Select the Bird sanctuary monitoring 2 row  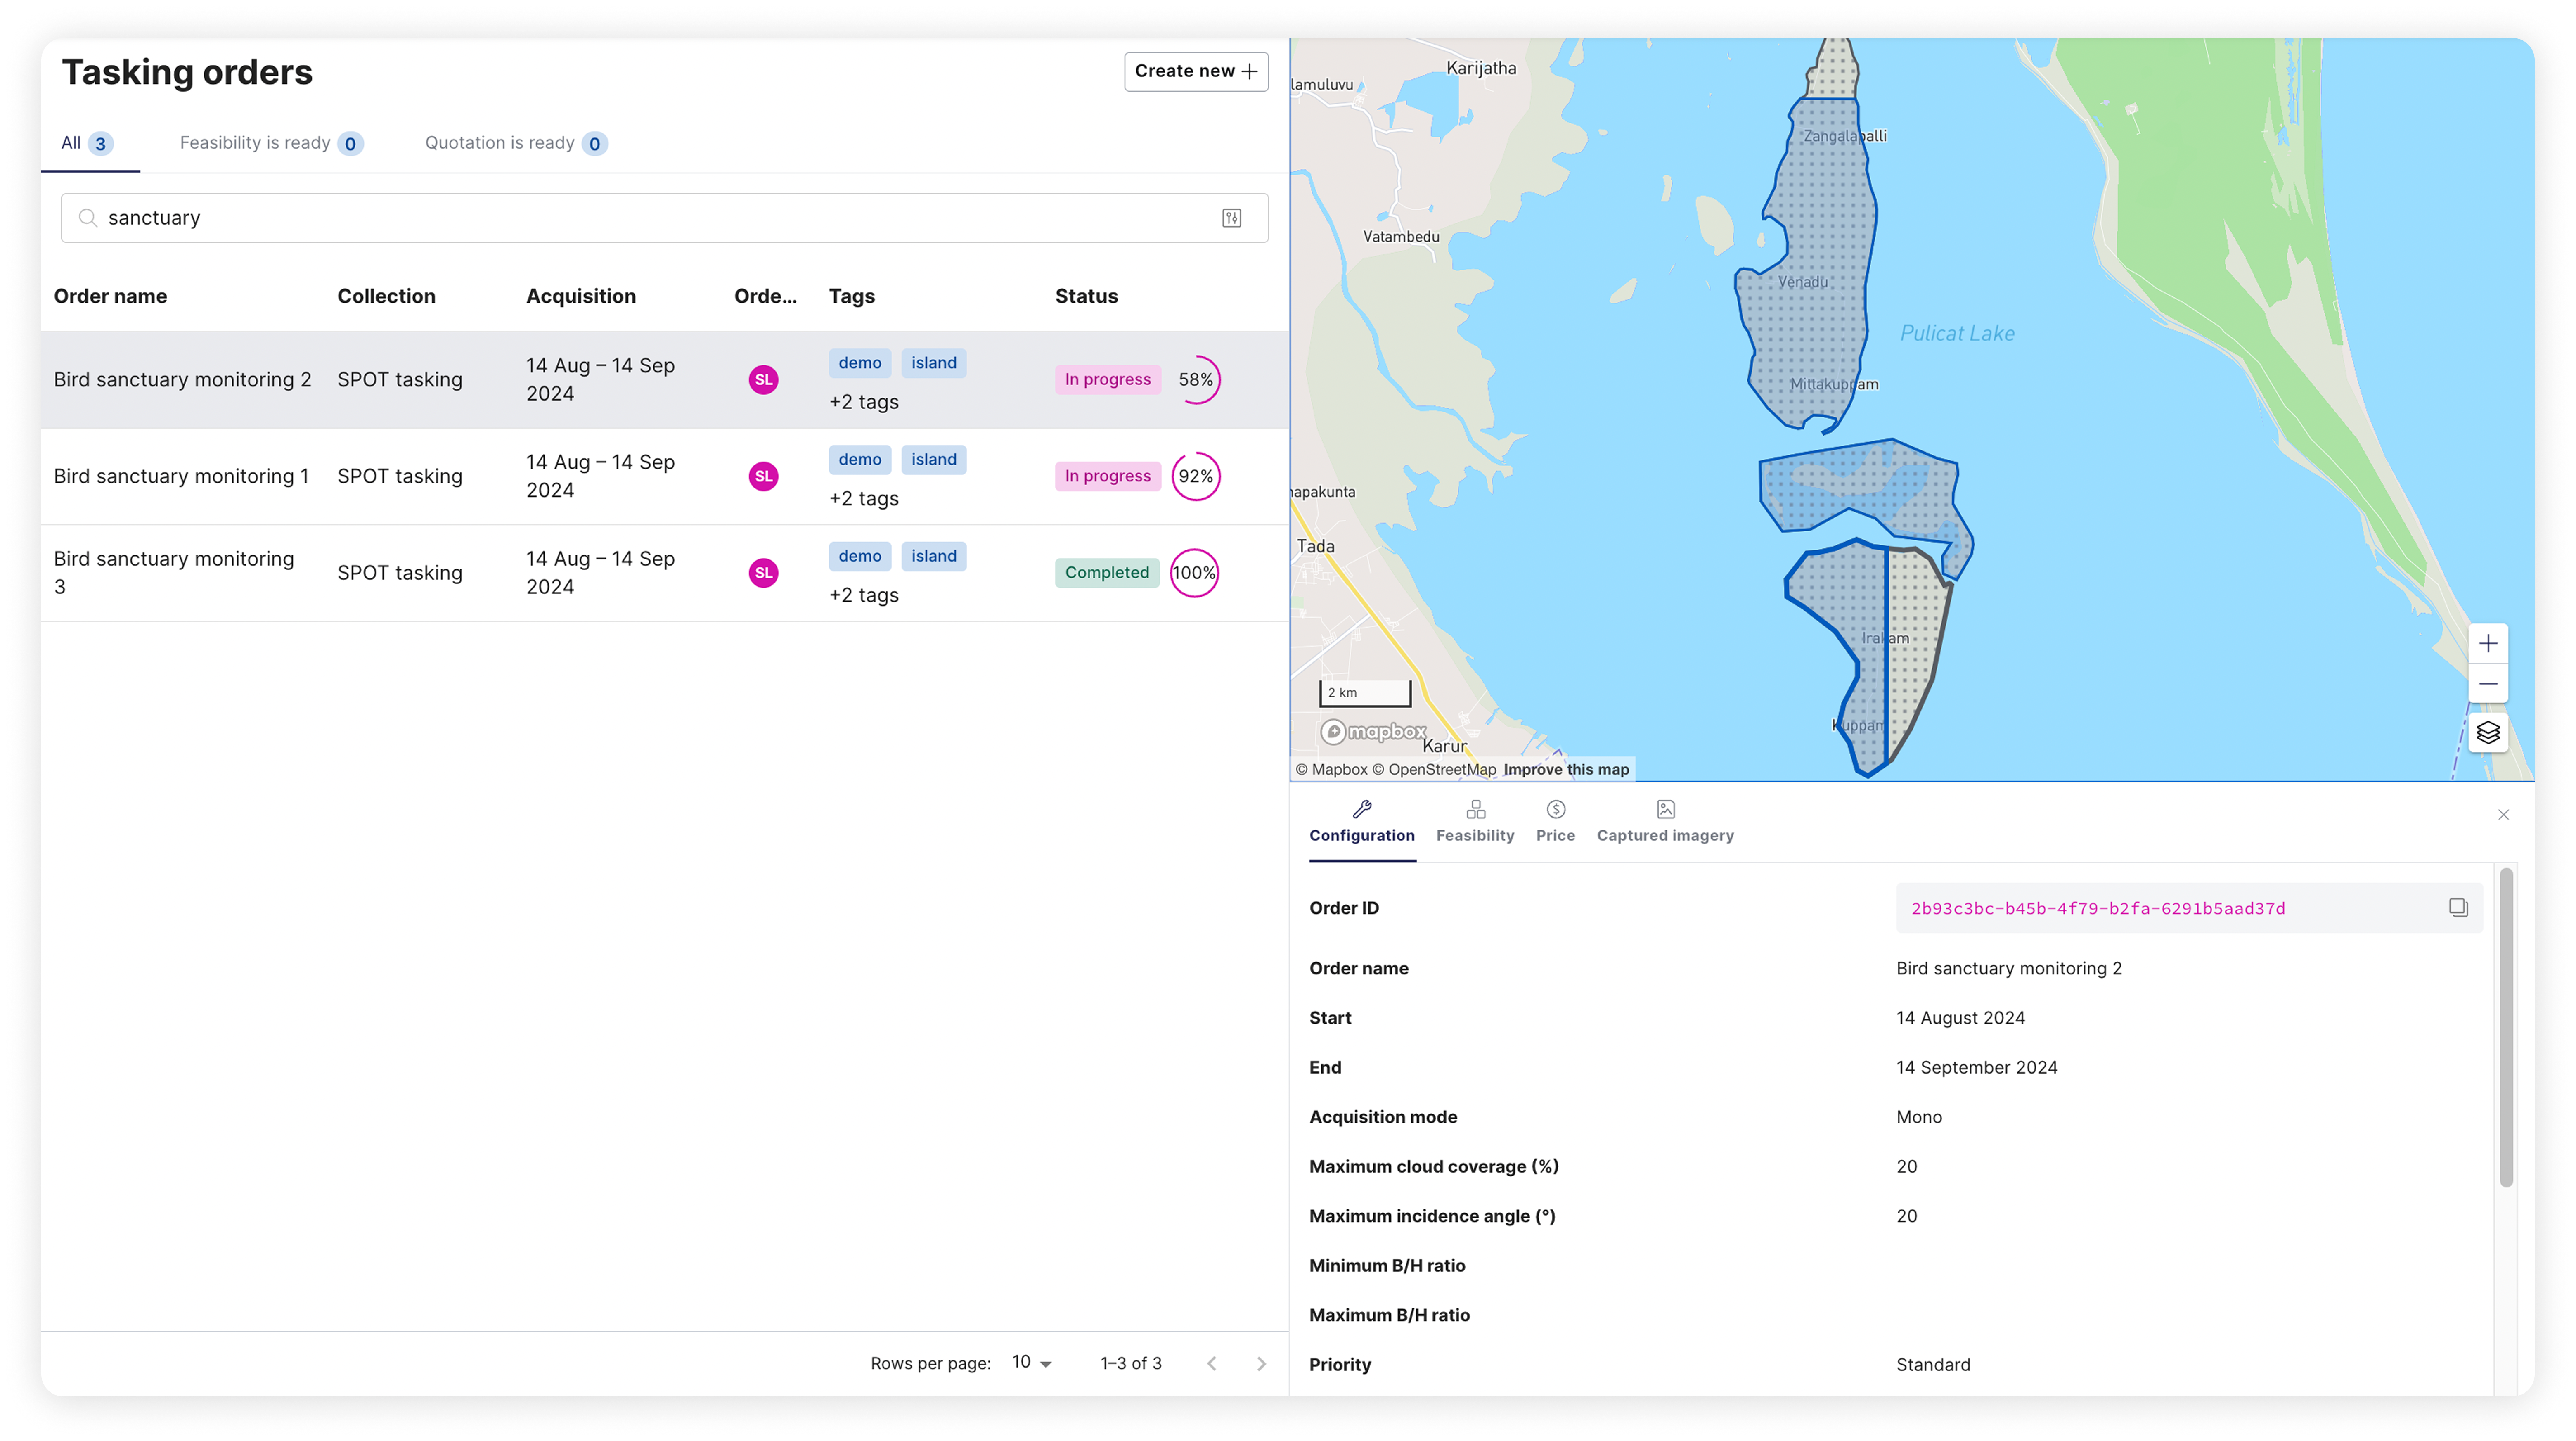click(x=664, y=380)
